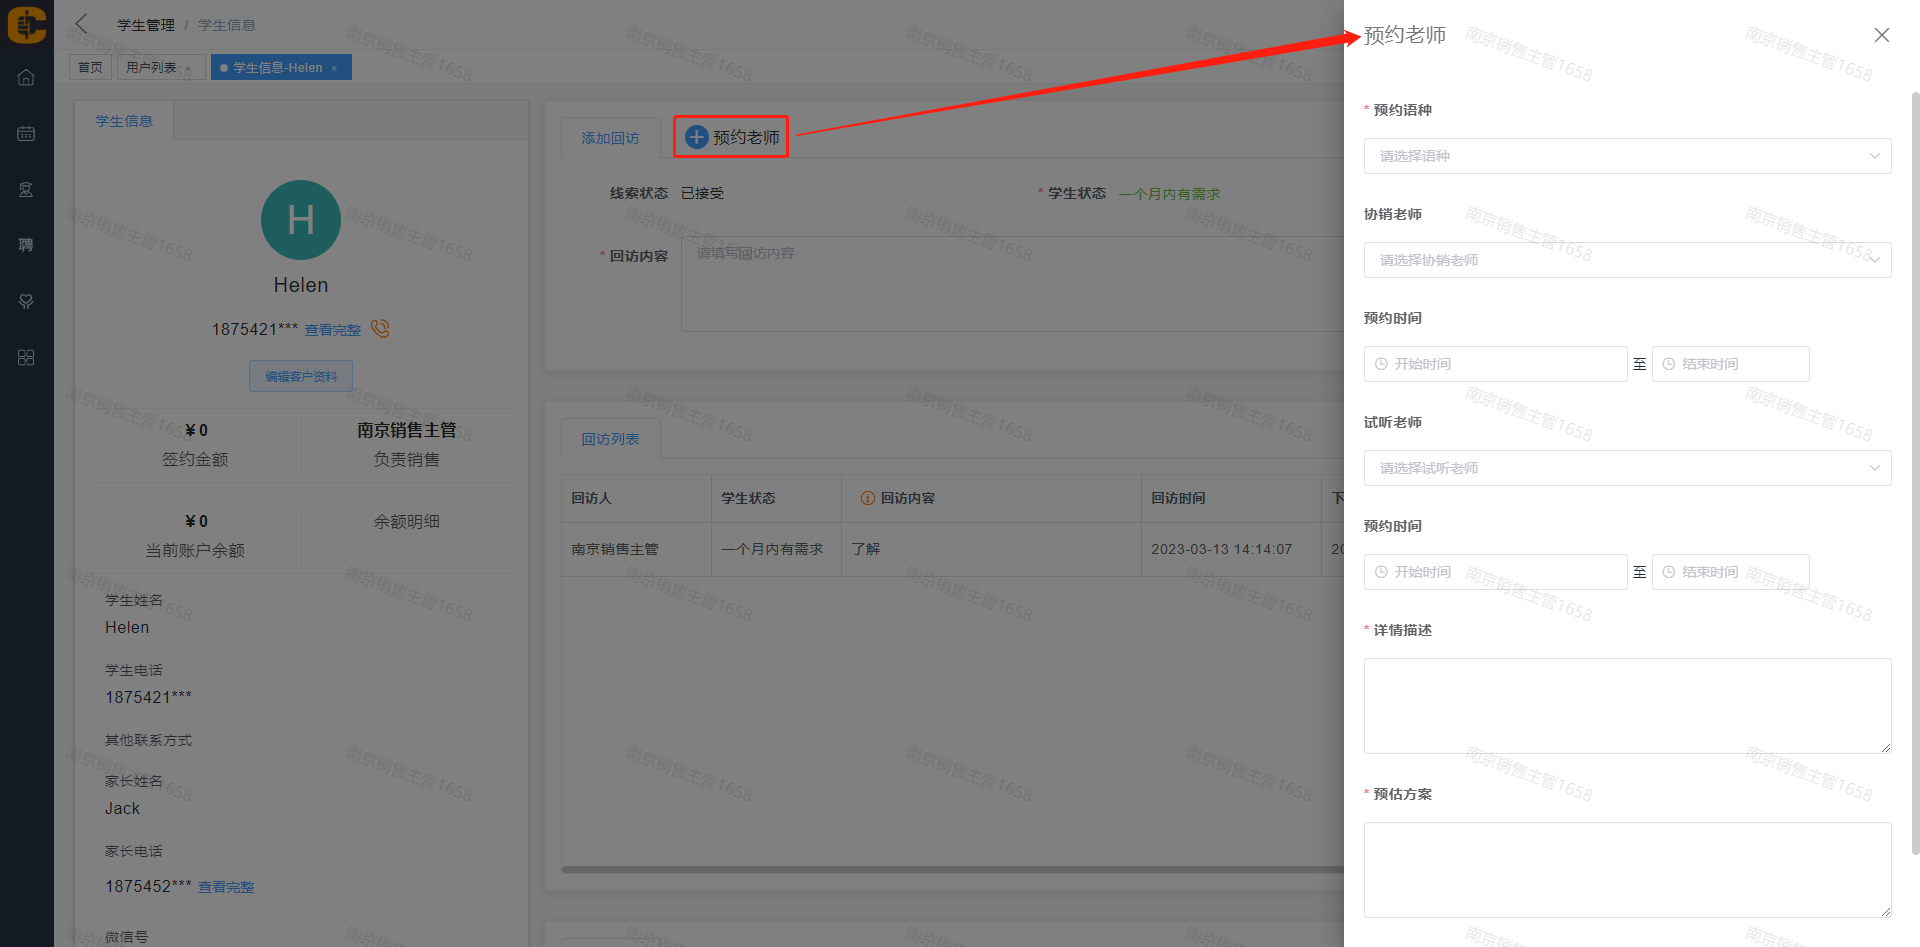Image resolution: width=1920 pixels, height=947 pixels.
Task: Click the back arrow next to 学生管理
Action: (82, 24)
